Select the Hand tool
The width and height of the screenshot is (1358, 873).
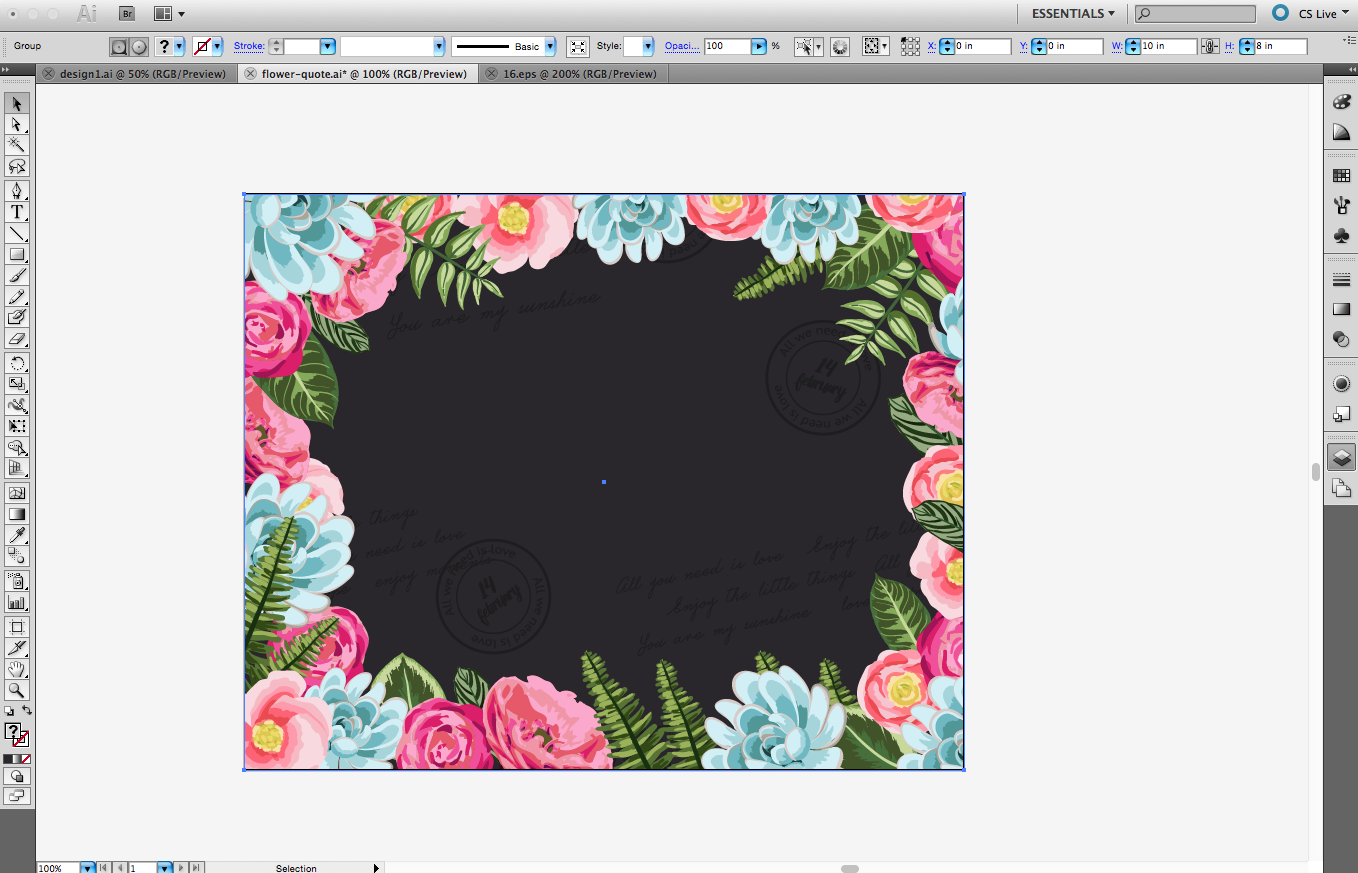tap(17, 669)
